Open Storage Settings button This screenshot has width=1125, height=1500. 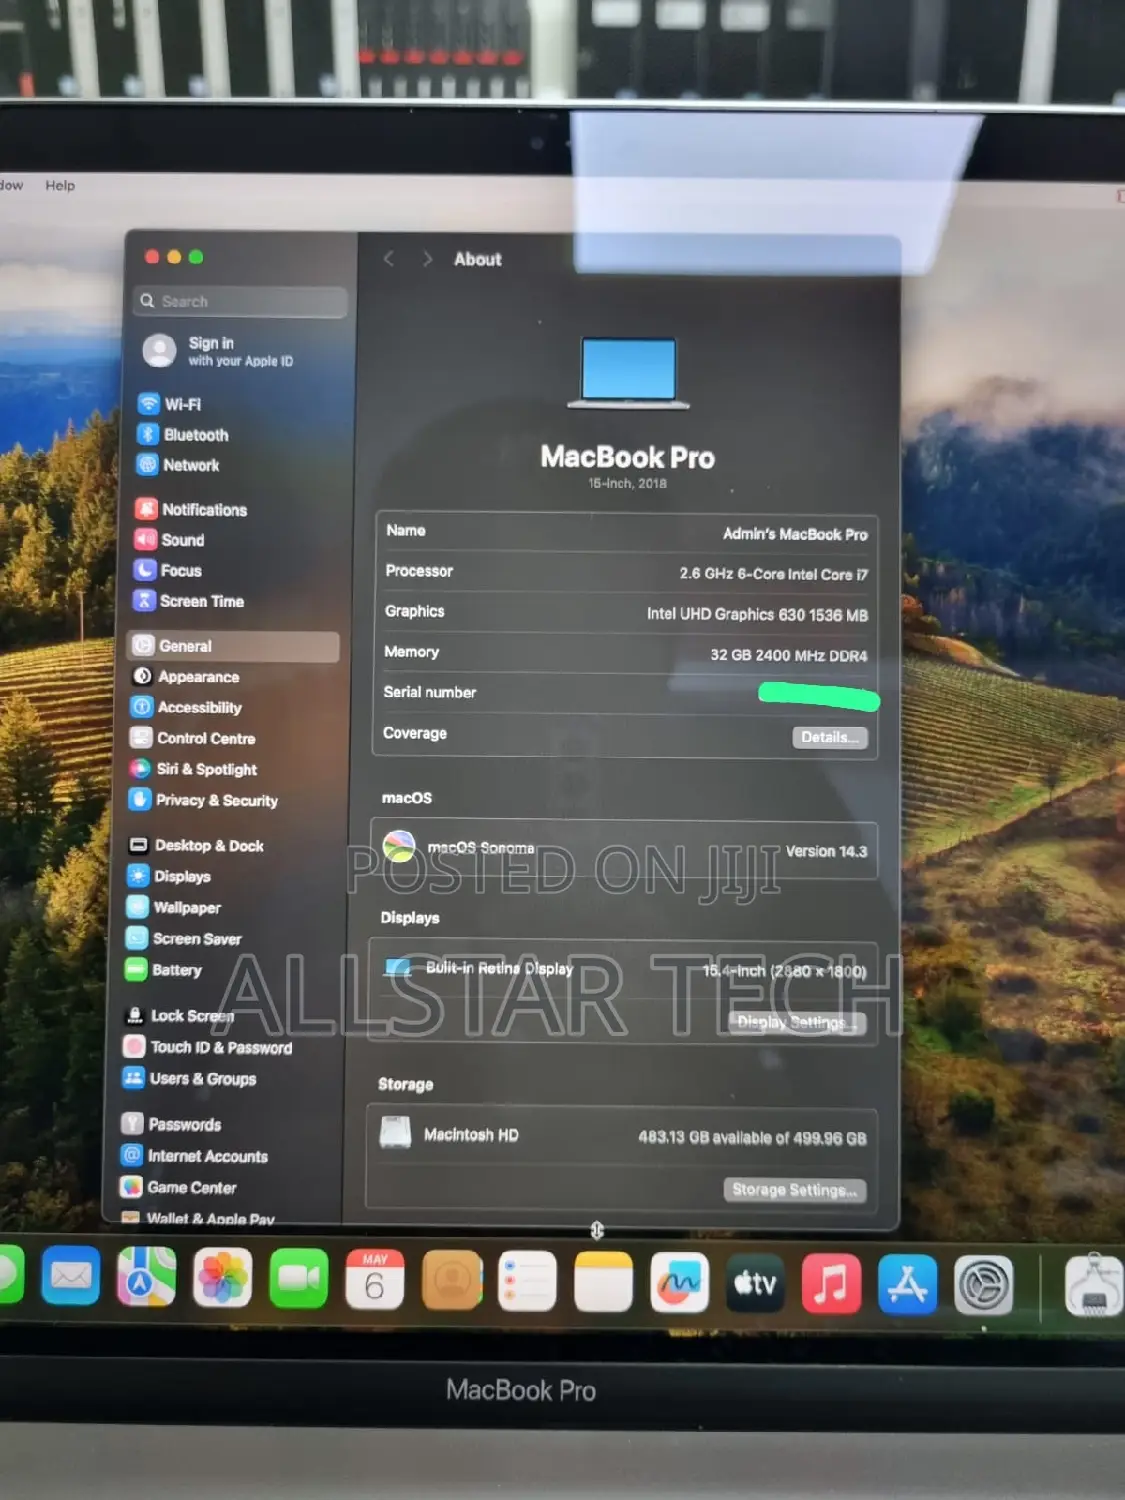click(x=794, y=1189)
